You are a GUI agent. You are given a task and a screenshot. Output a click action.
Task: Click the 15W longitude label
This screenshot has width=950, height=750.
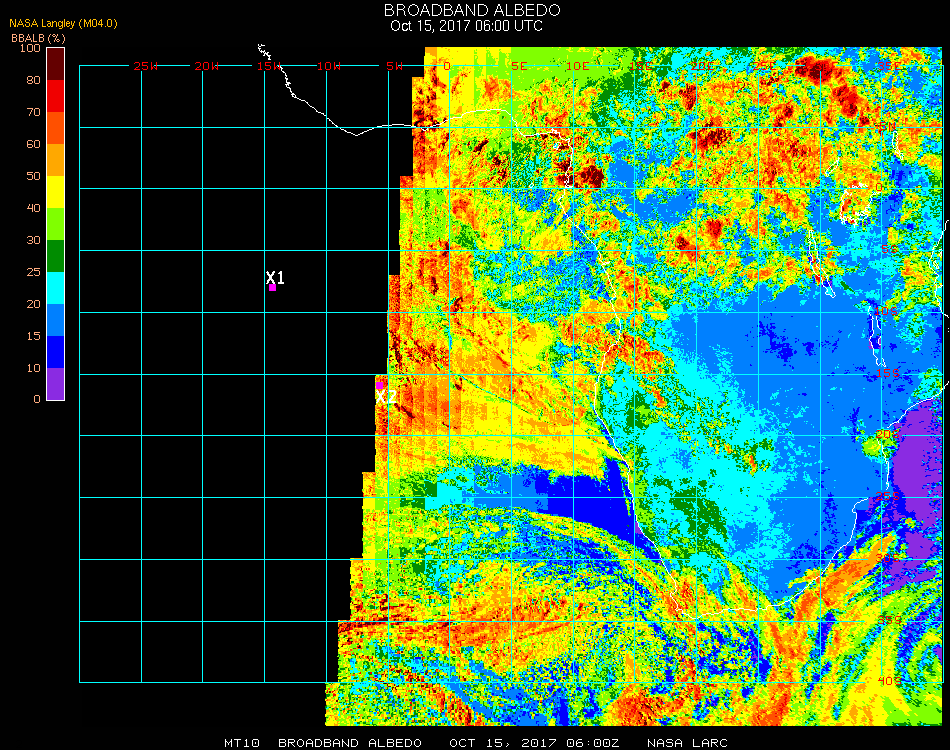pos(269,67)
